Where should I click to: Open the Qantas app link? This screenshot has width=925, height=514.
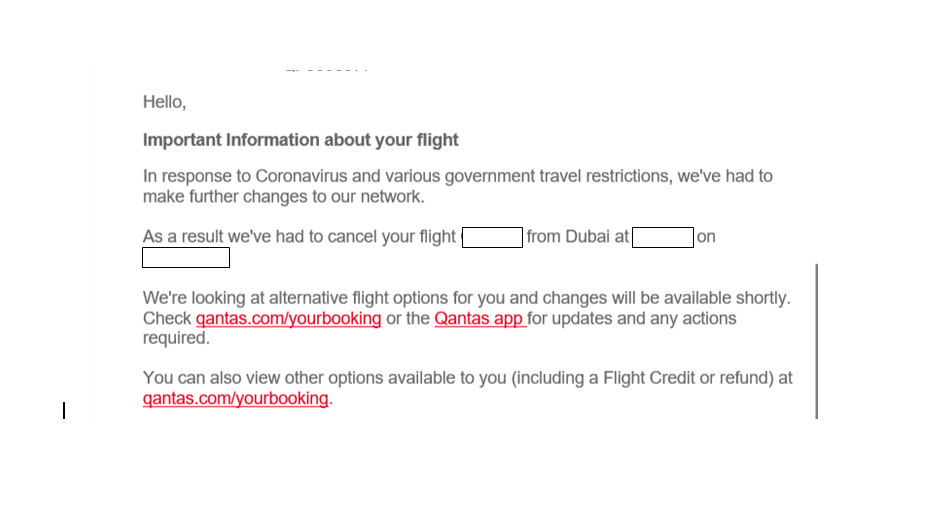[480, 319]
